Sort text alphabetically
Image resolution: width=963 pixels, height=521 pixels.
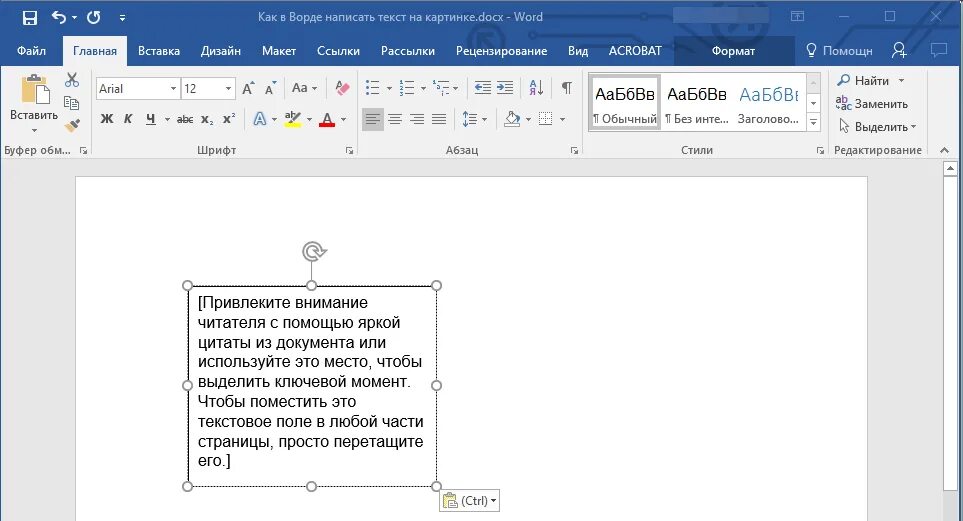536,88
